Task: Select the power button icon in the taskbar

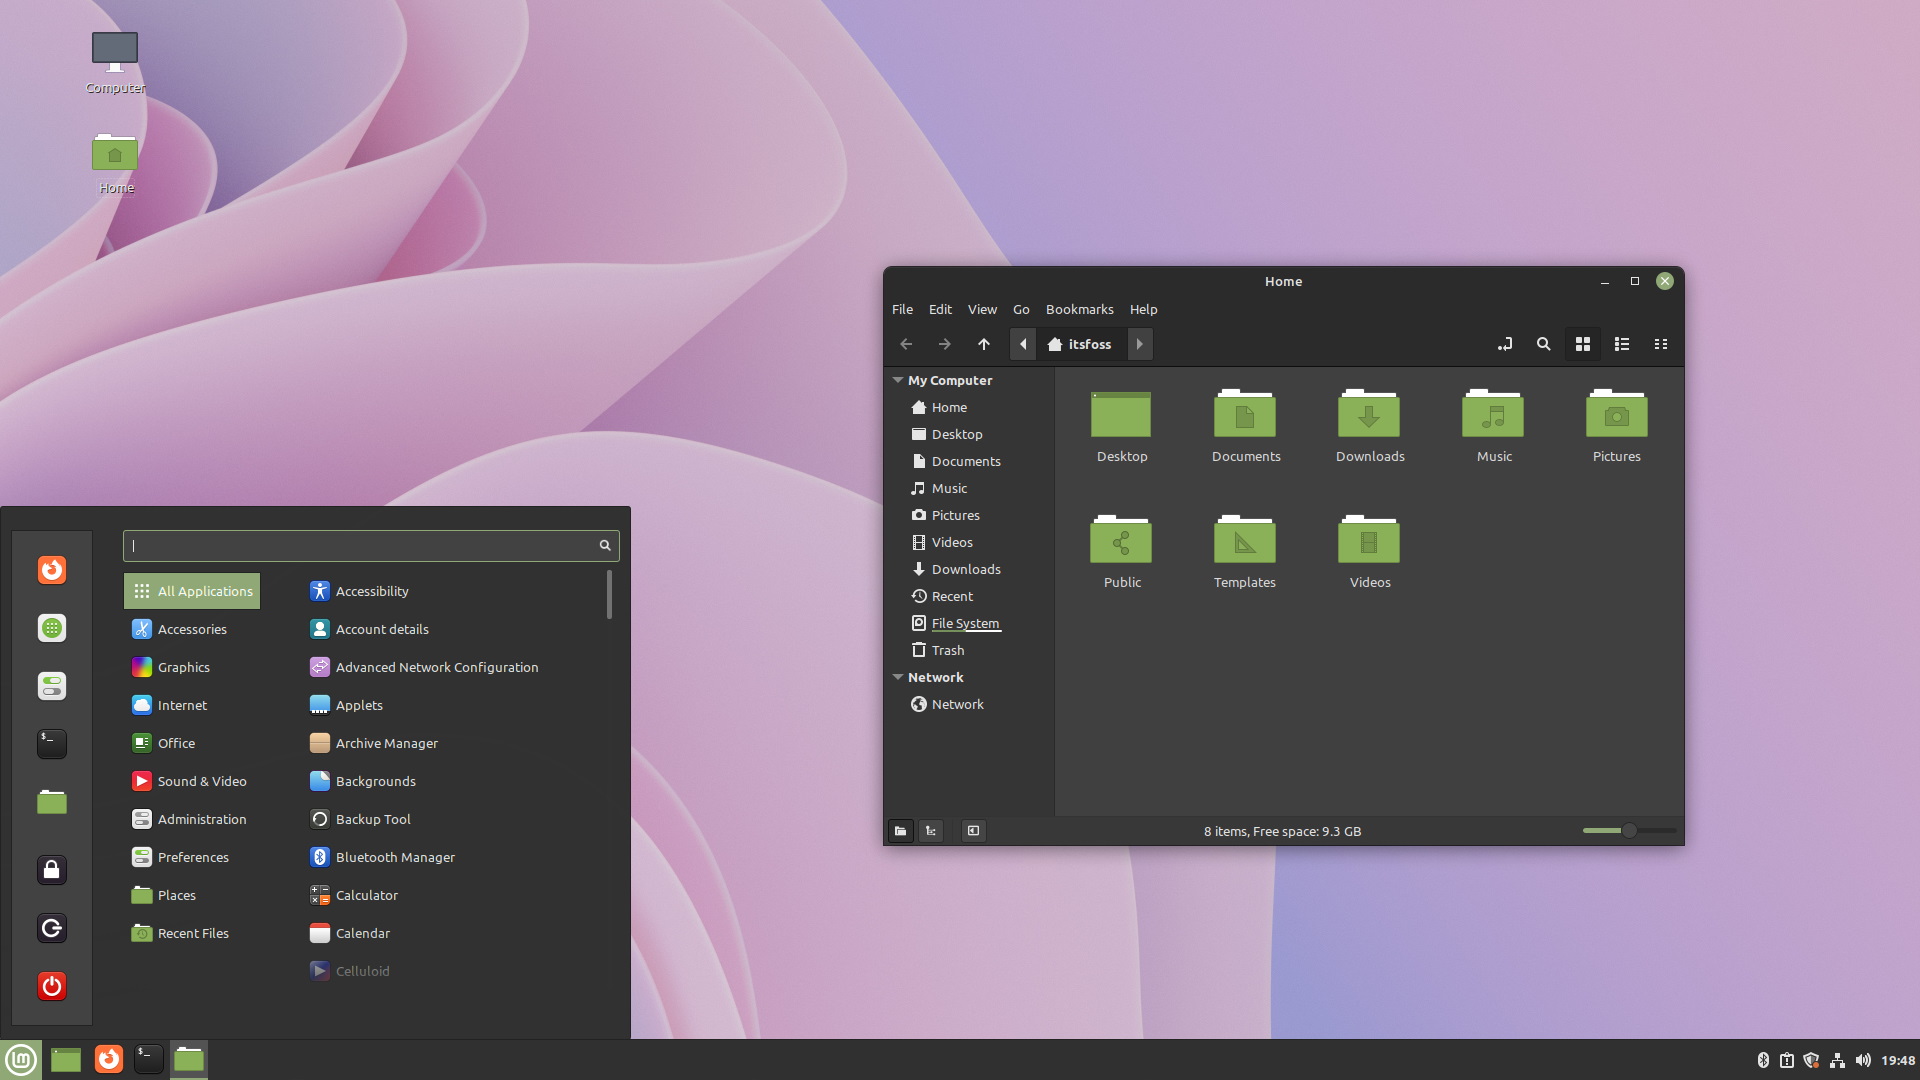Action: coord(53,986)
